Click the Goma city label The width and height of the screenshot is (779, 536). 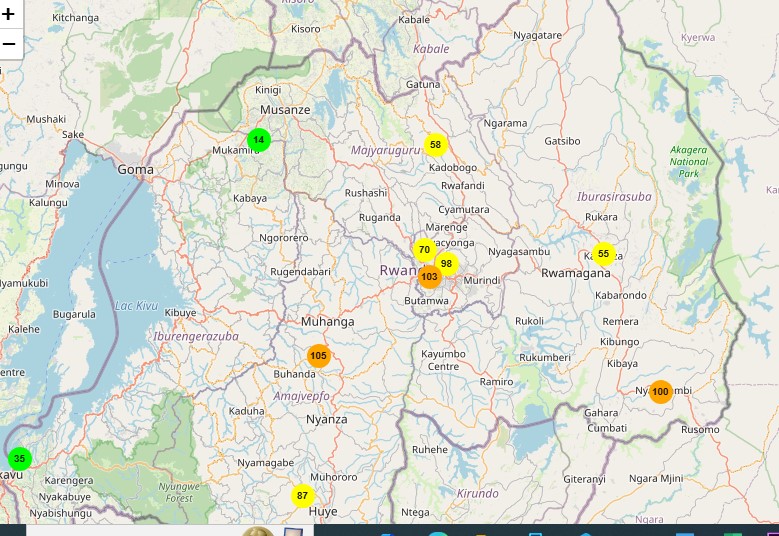[136, 169]
